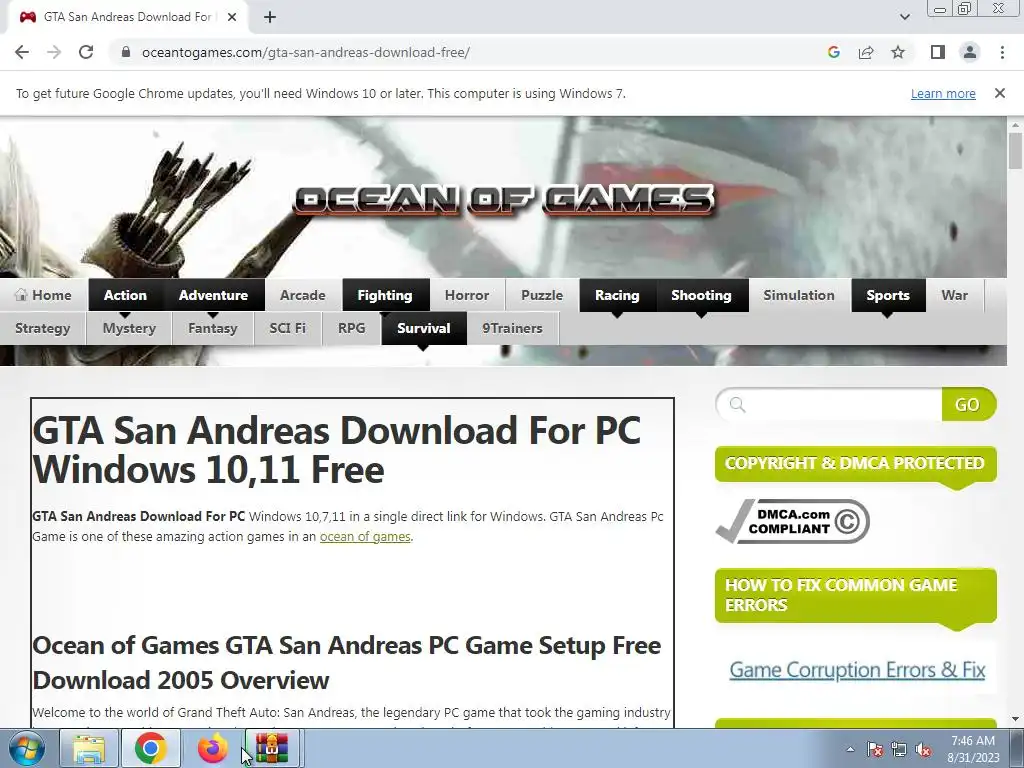Open the SCI Fi category
Screen dimensions: 1024x768
click(x=287, y=328)
